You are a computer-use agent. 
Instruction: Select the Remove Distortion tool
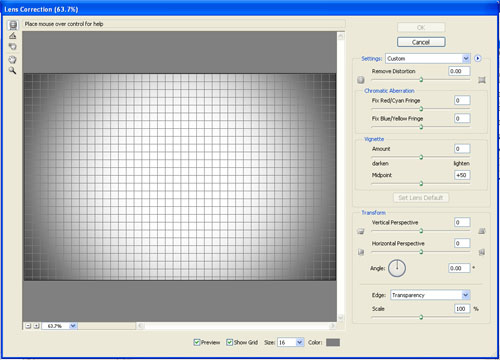(13, 25)
